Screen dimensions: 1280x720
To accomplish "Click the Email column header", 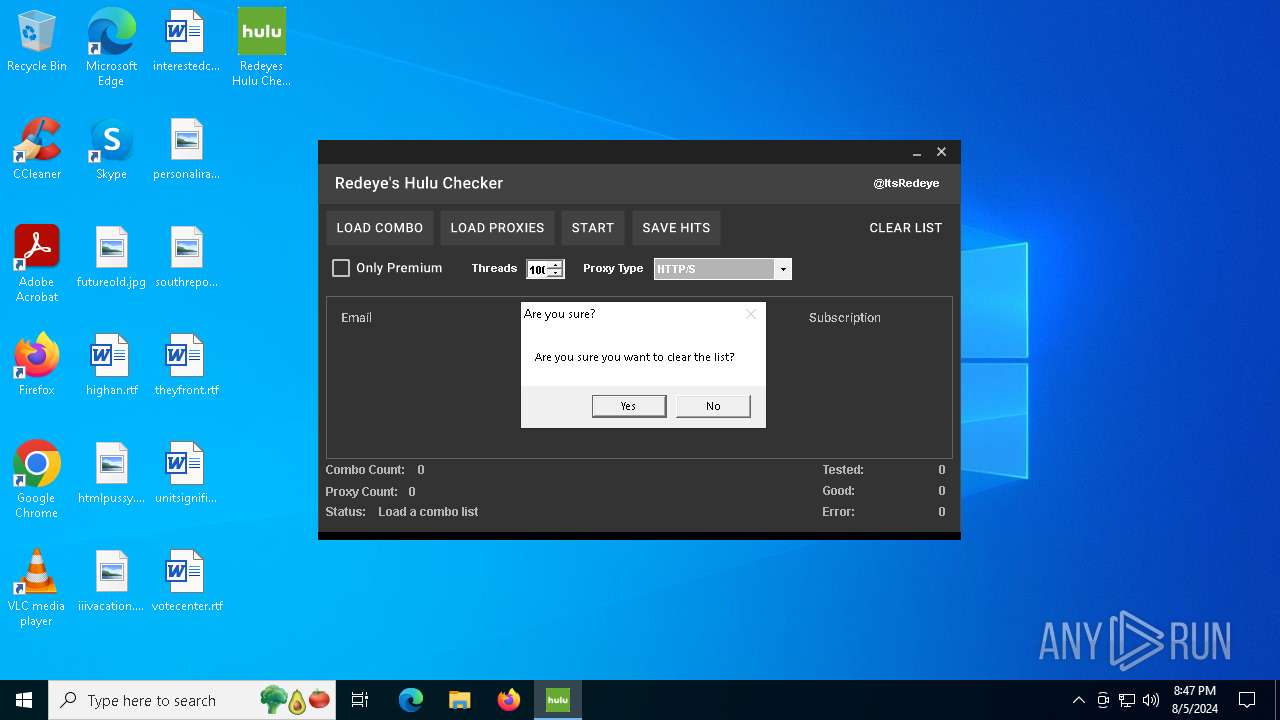I will tap(356, 318).
